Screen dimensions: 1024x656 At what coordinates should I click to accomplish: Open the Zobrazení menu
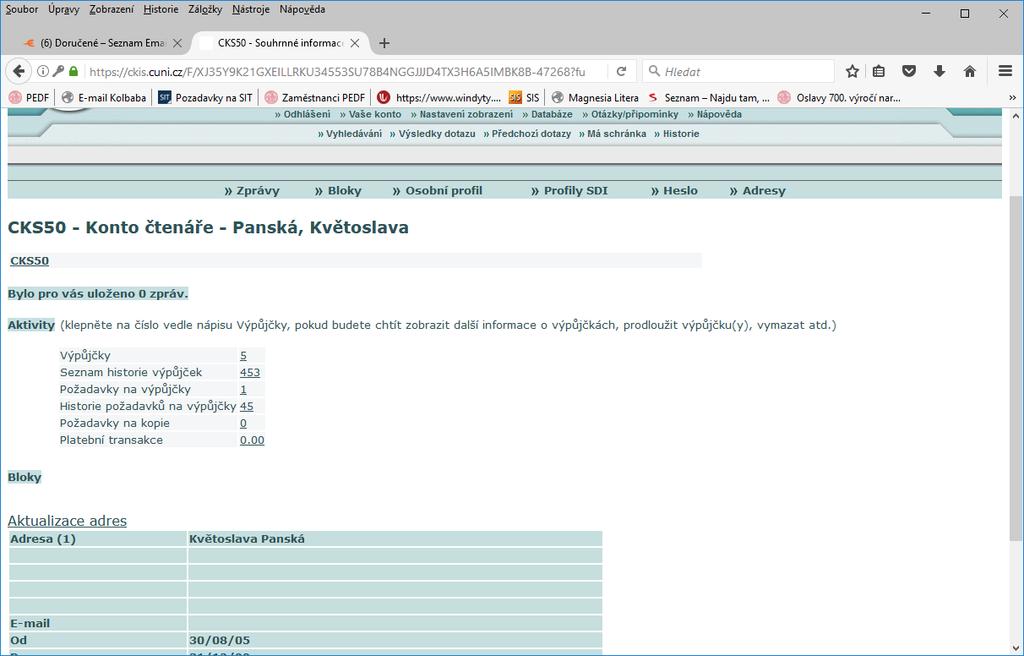(112, 9)
